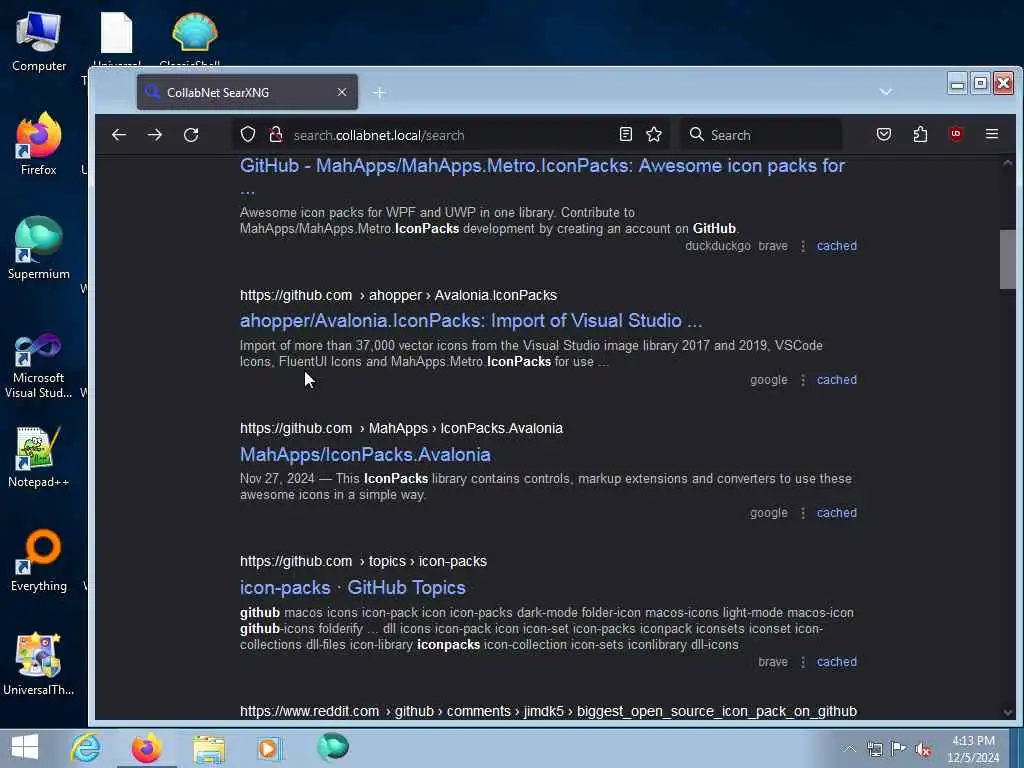Open more options dots for MahApps/IconPacks.Avalonia result

(x=803, y=513)
